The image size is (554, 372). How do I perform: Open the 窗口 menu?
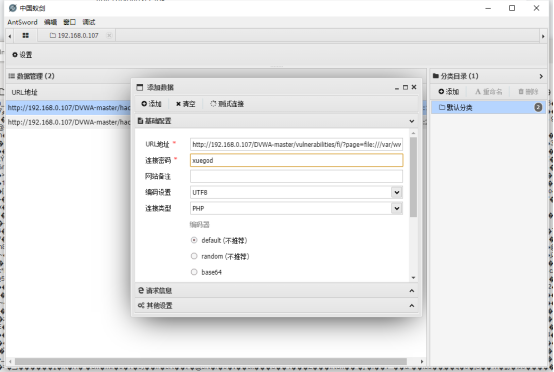[69, 22]
